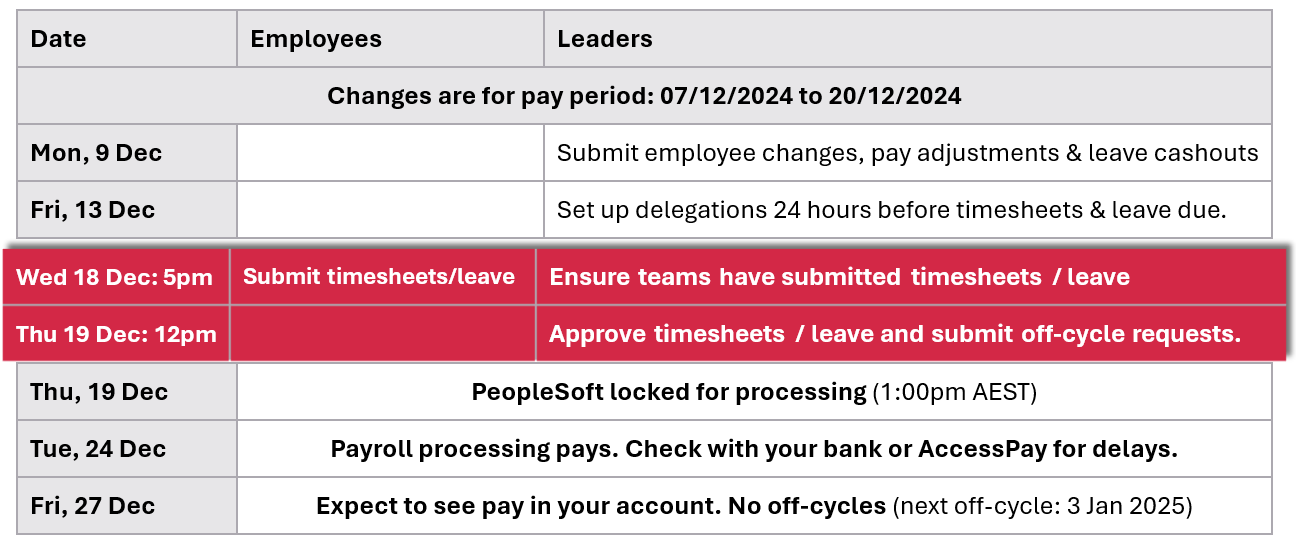Click the empty Employees cell for Mon, 9 Dec
The height and width of the screenshot is (550, 1296).
390,153
